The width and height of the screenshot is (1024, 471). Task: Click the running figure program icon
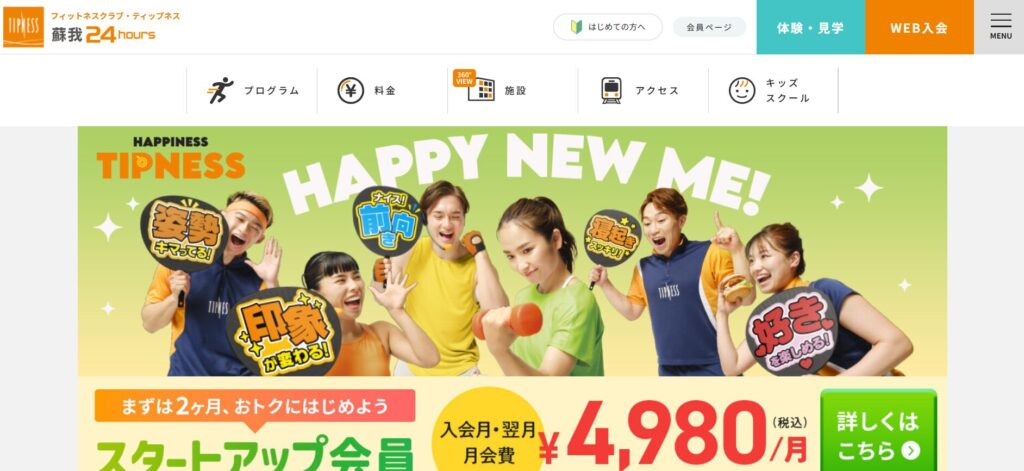(221, 90)
